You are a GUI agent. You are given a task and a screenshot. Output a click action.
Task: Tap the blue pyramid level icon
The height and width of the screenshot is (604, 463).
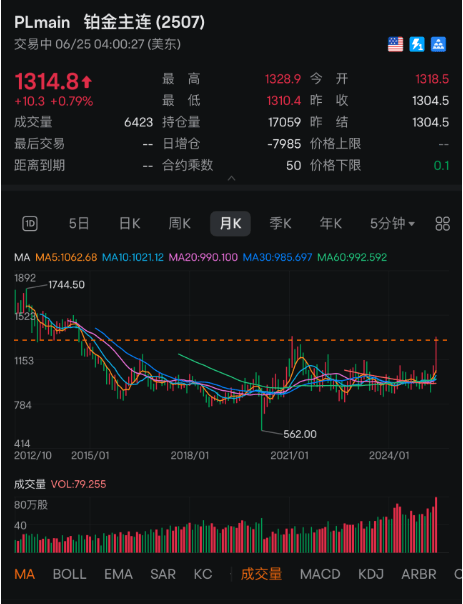[x=438, y=44]
